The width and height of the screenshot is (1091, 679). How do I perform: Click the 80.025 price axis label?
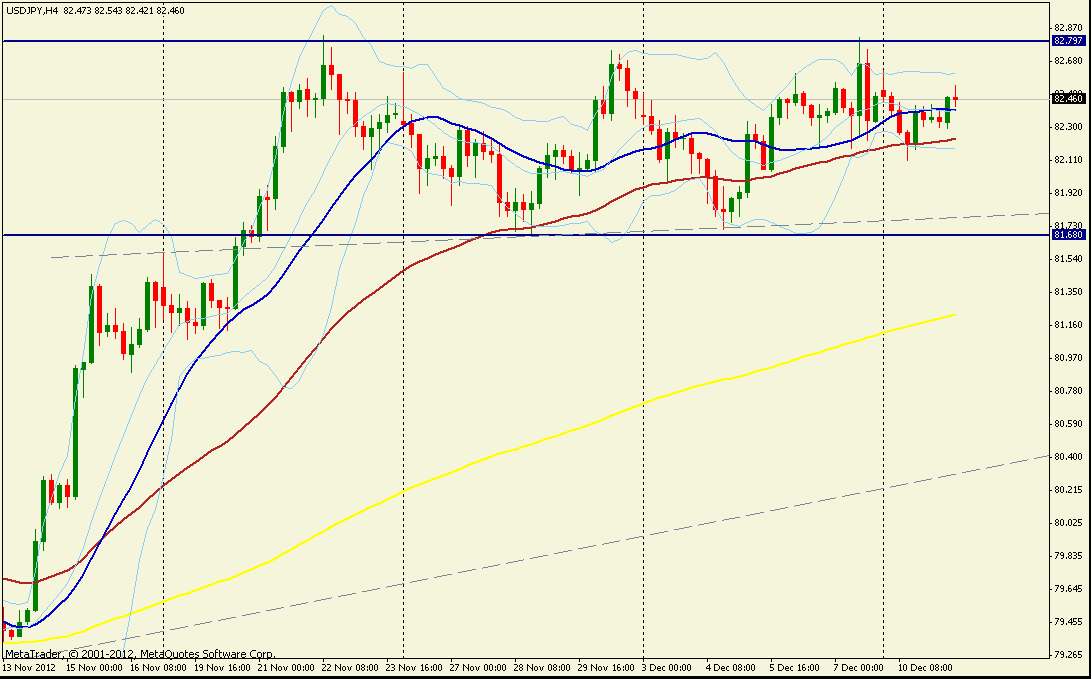click(1069, 523)
